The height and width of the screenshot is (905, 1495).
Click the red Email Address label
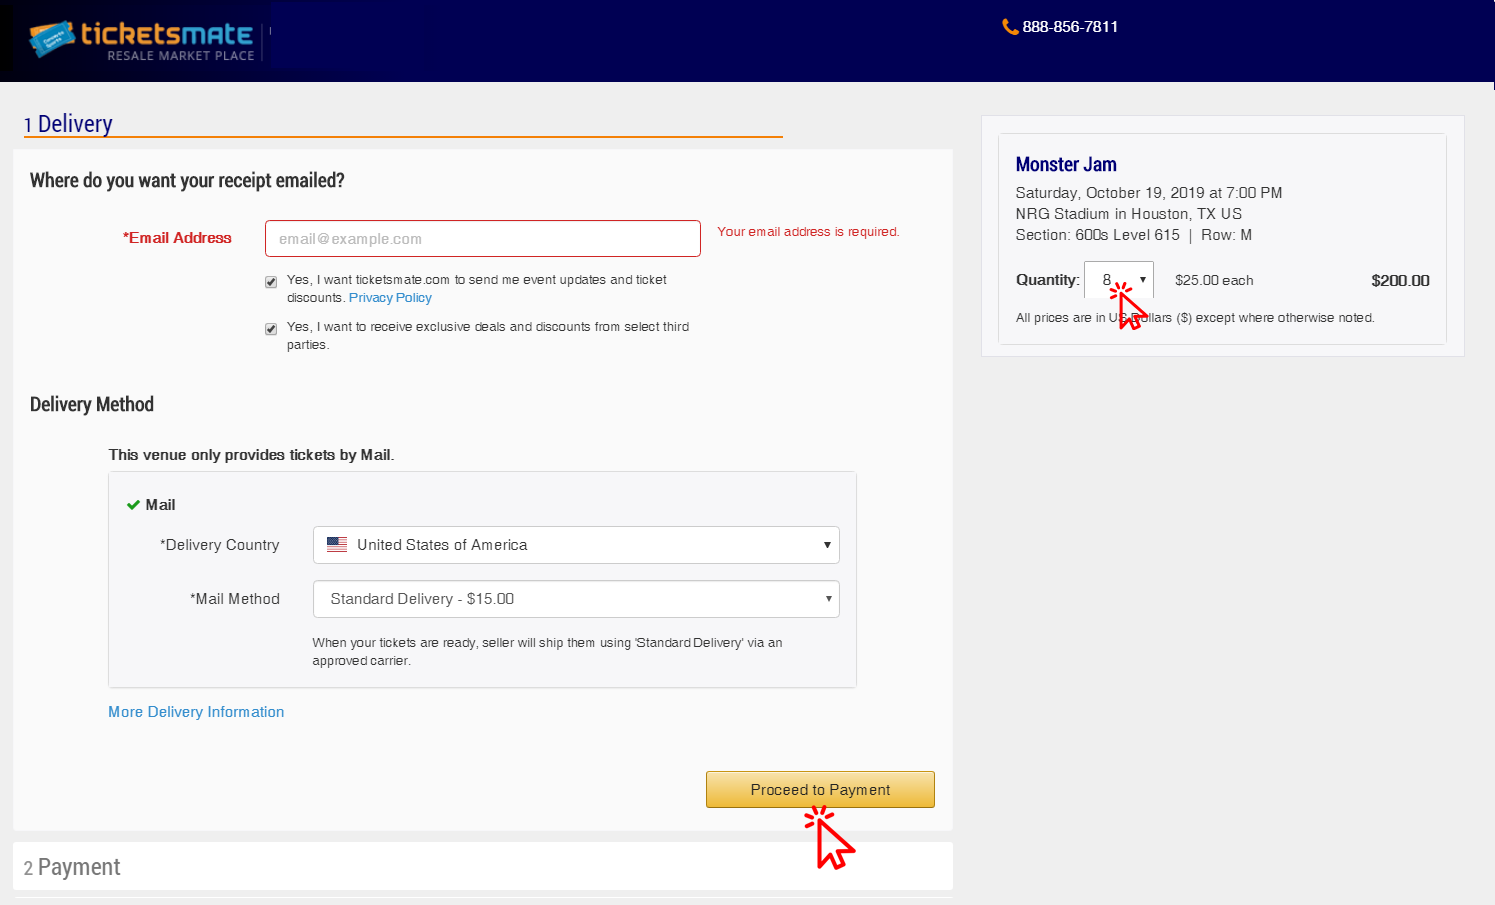click(x=177, y=238)
